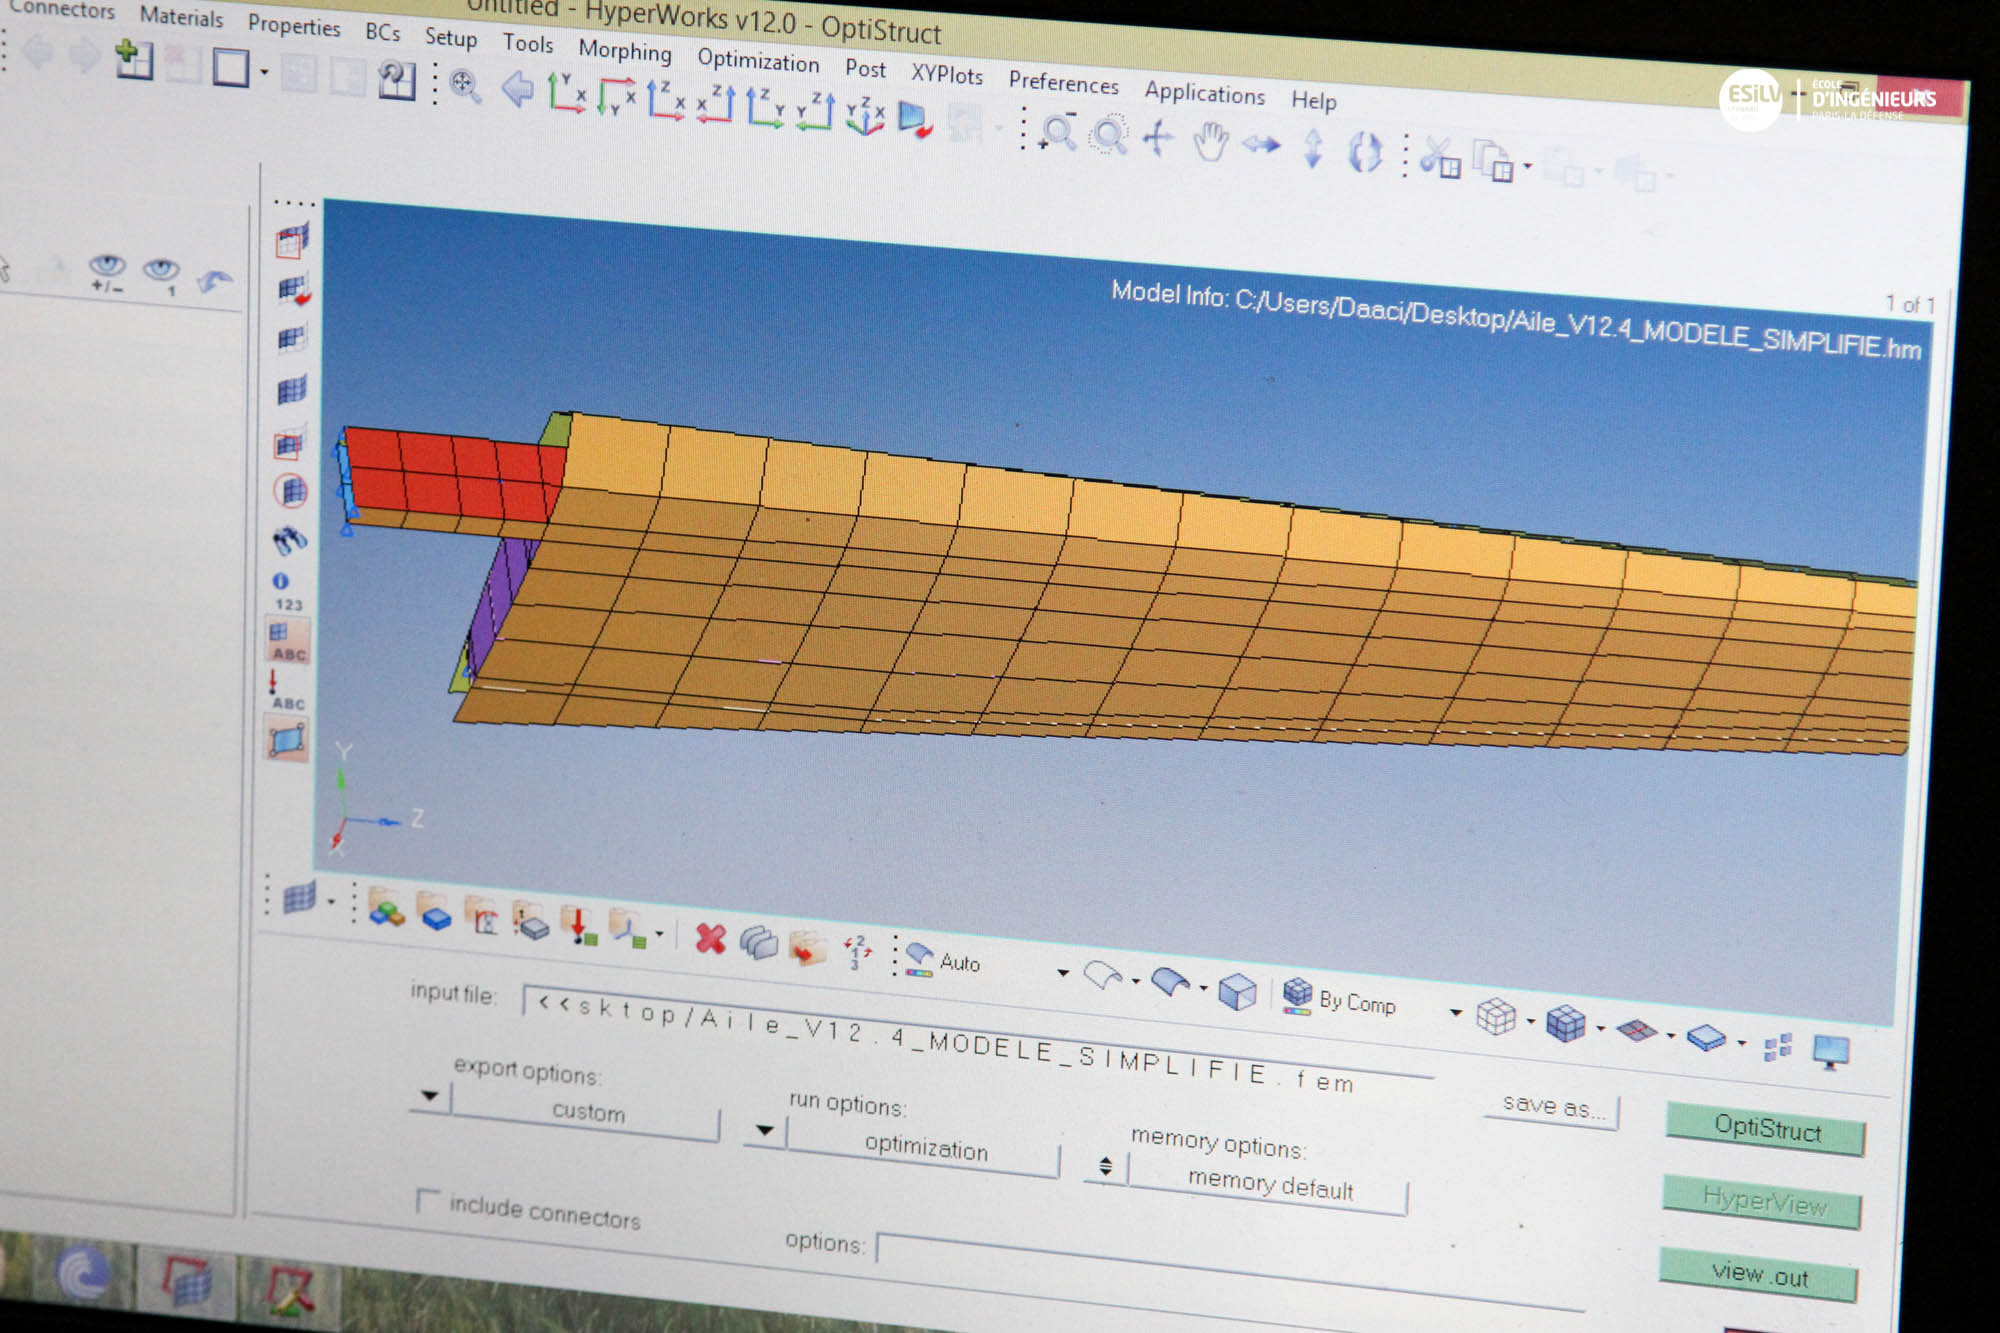Screen dimensions: 2000x1333
Task: Click the pan hand tool icon
Action: 1210,141
